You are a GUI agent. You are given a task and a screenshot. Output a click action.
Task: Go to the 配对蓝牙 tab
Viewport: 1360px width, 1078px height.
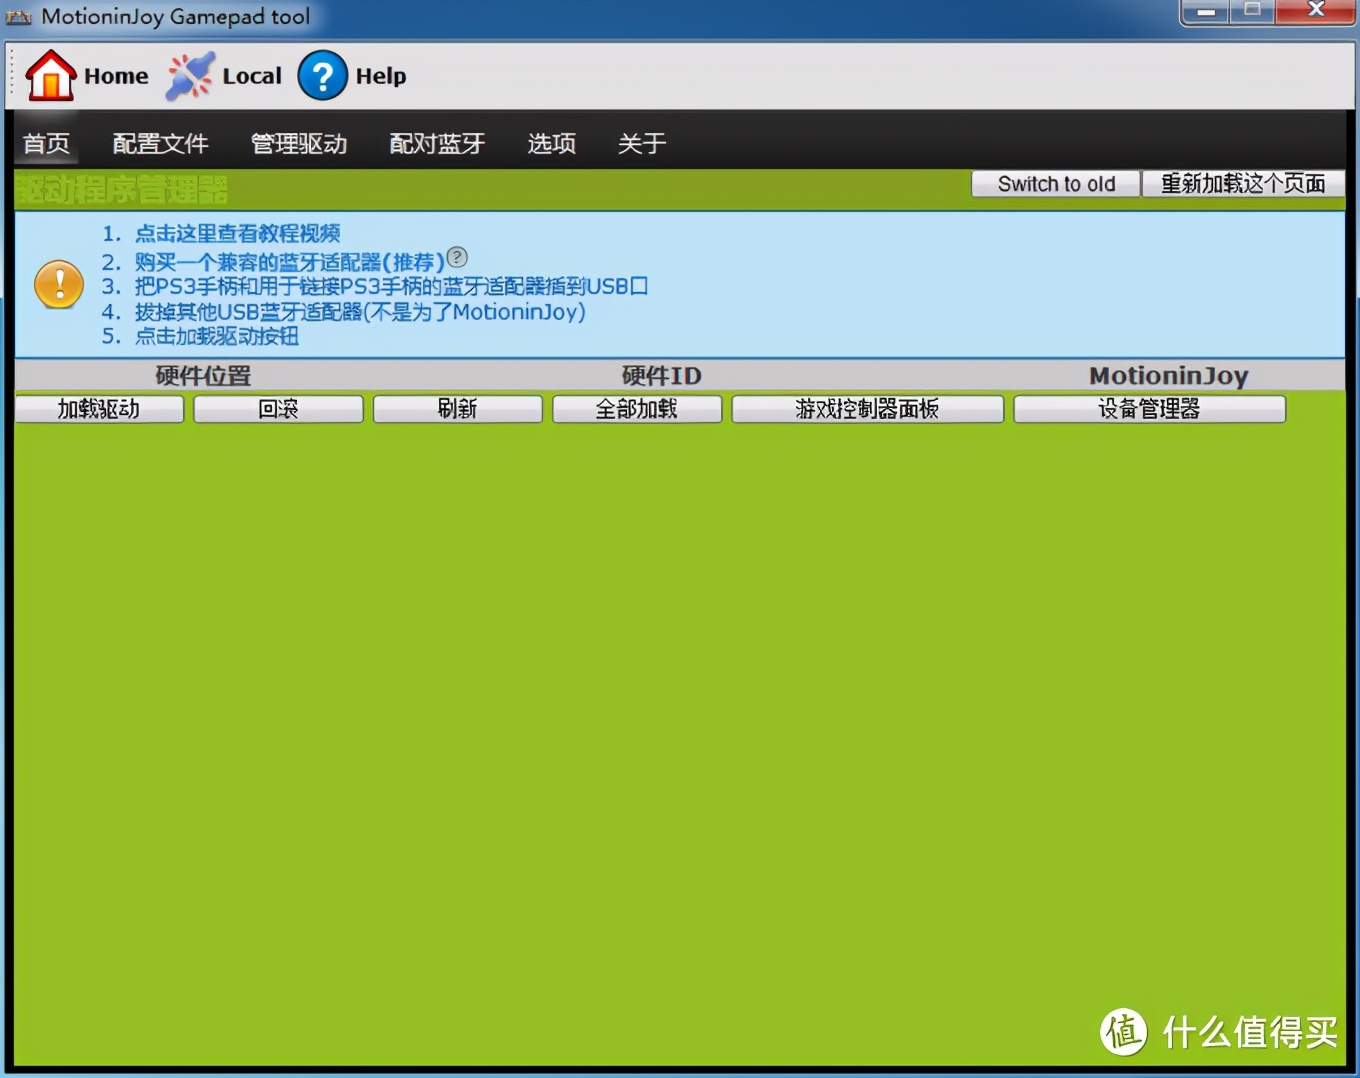(x=437, y=144)
